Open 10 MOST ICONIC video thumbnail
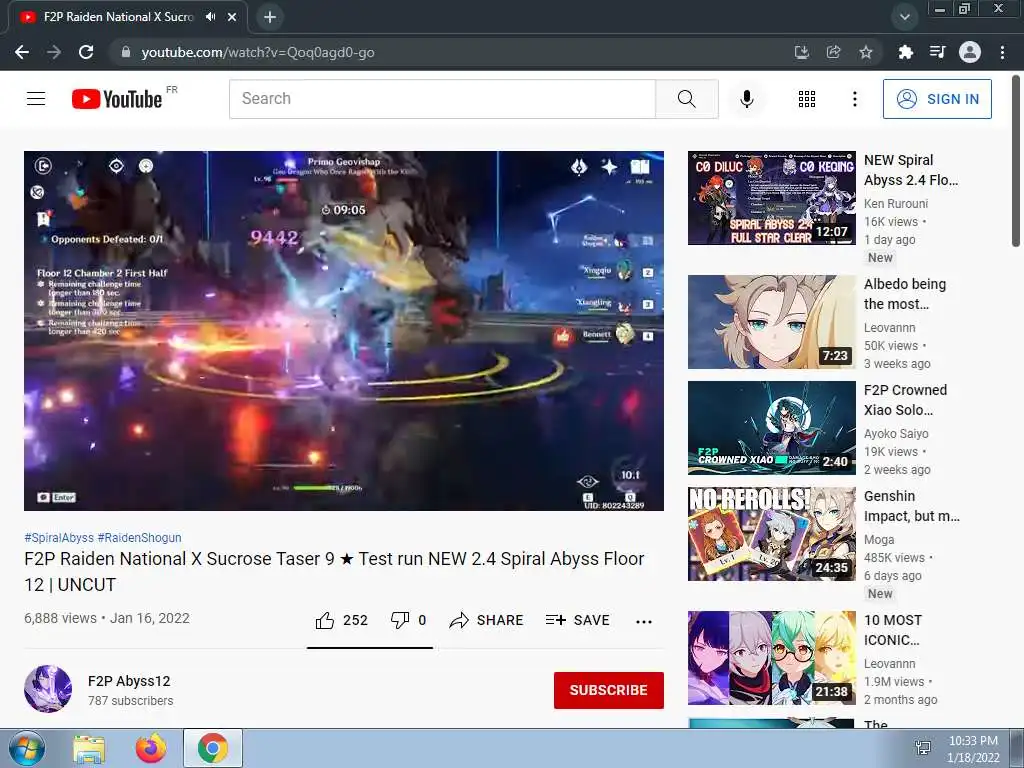This screenshot has width=1024, height=768. click(771, 658)
